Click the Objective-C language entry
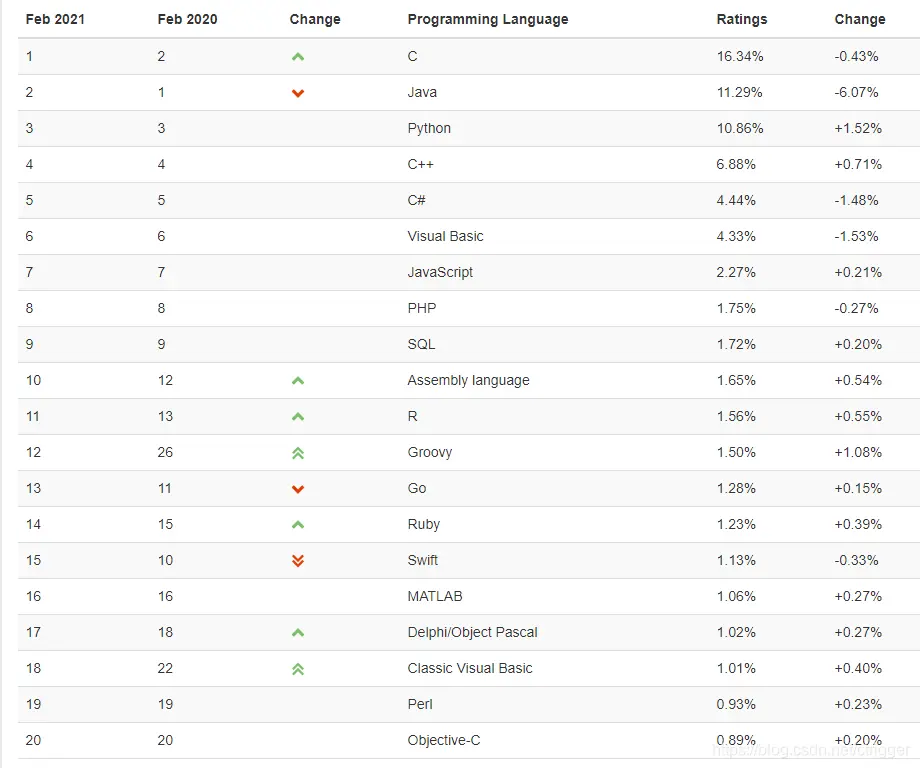 click(x=444, y=740)
